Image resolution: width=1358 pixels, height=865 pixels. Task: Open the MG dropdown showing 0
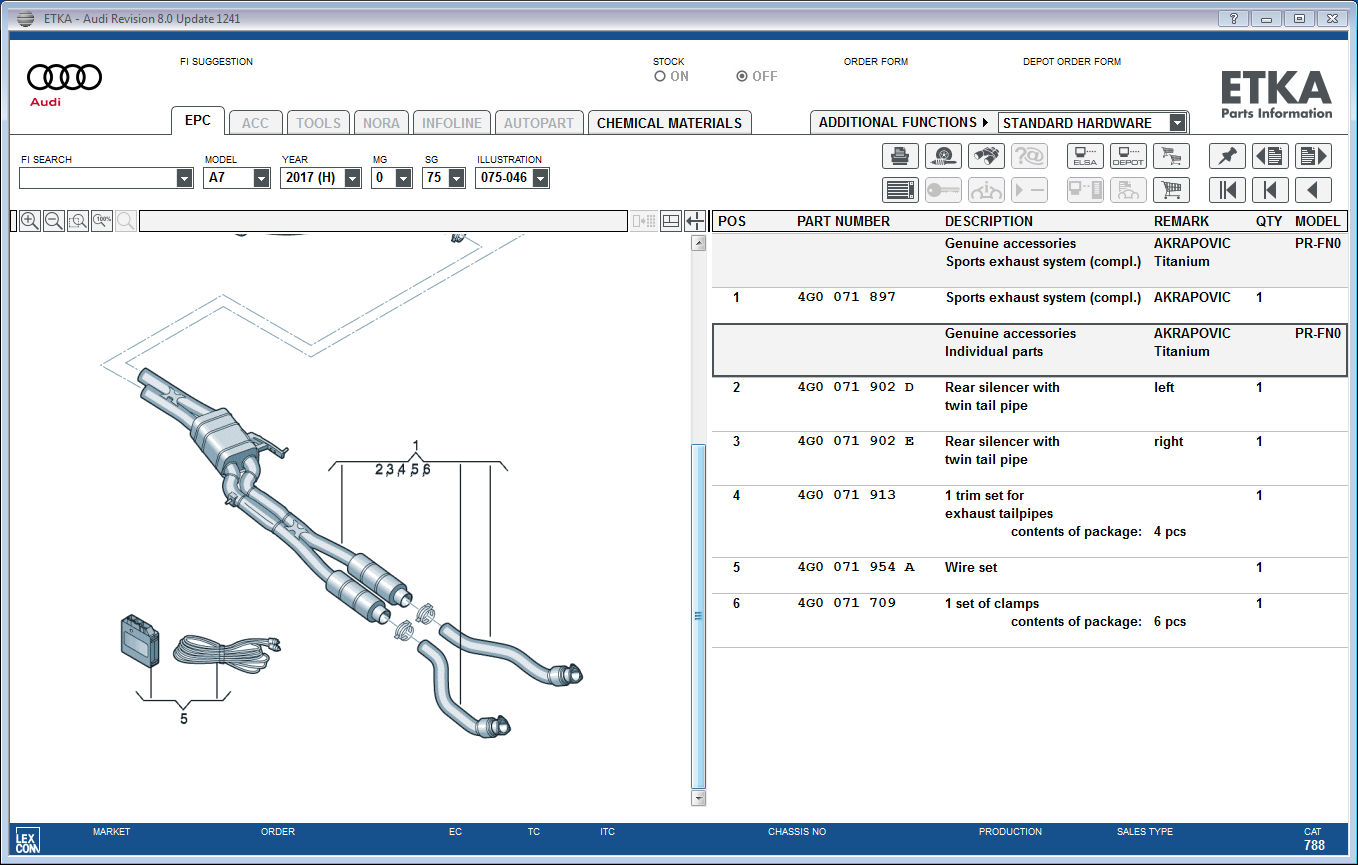[404, 178]
